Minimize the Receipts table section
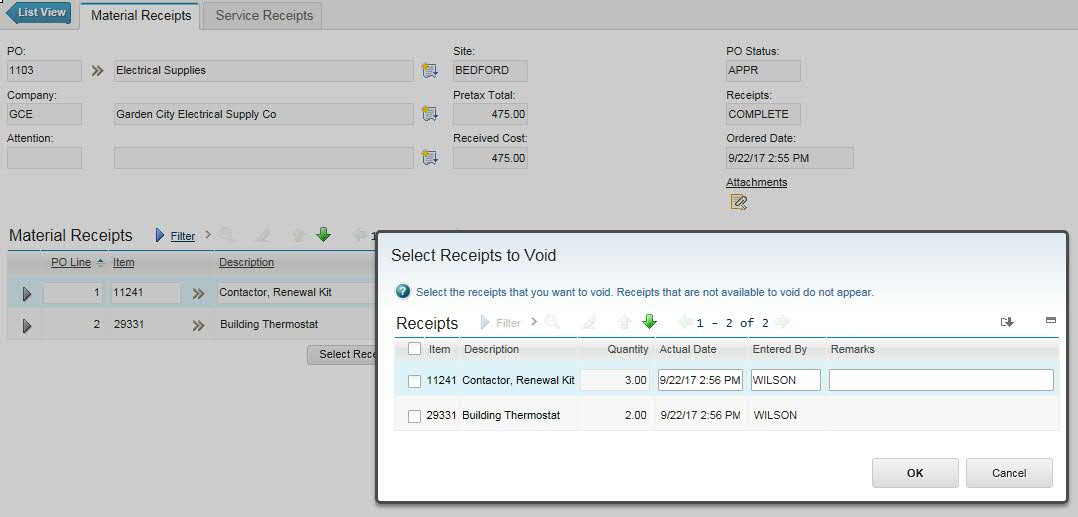Image resolution: width=1078 pixels, height=517 pixels. [x=1050, y=321]
